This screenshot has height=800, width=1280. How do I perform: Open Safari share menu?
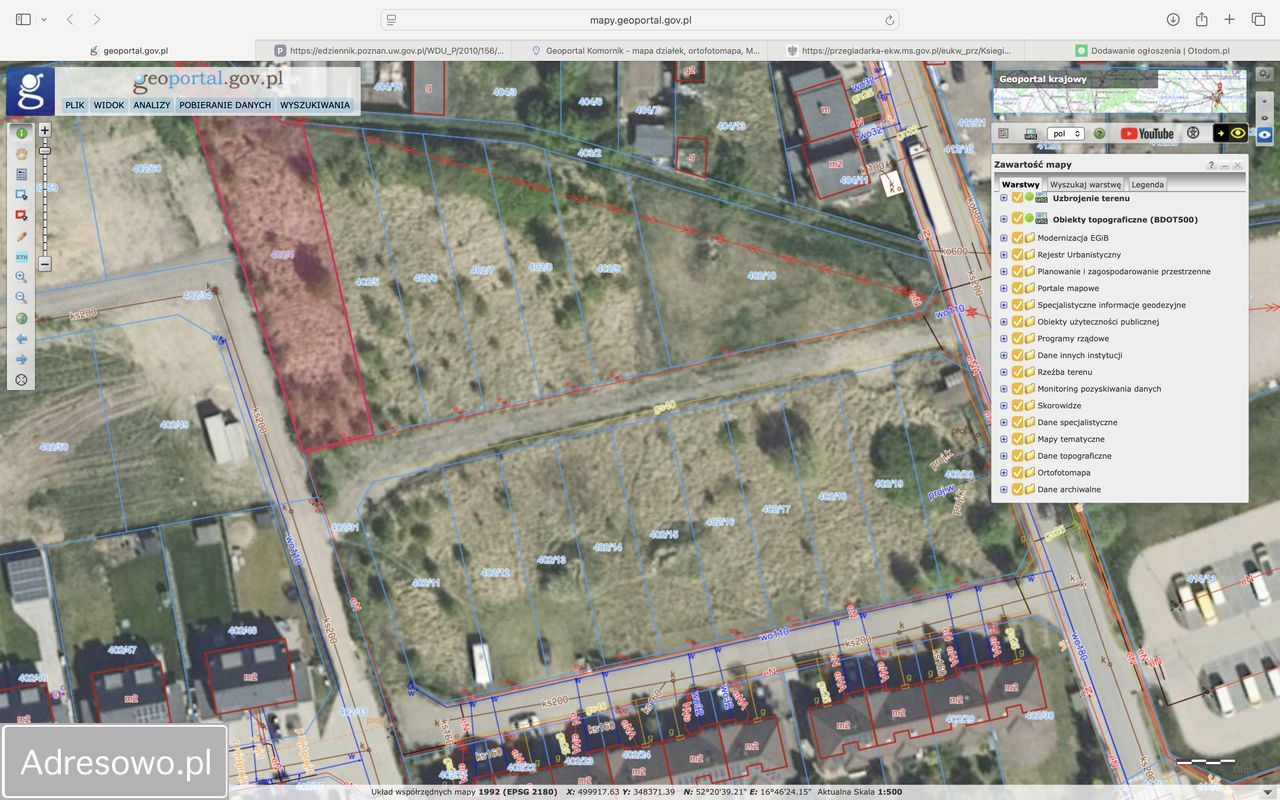(1201, 19)
